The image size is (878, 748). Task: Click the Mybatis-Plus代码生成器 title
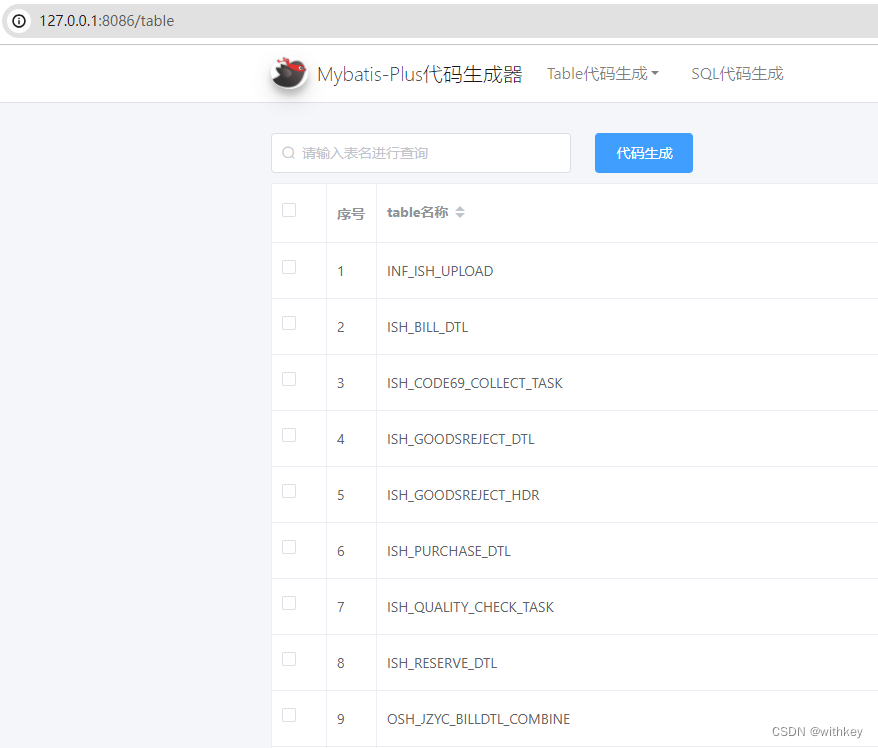click(x=416, y=72)
